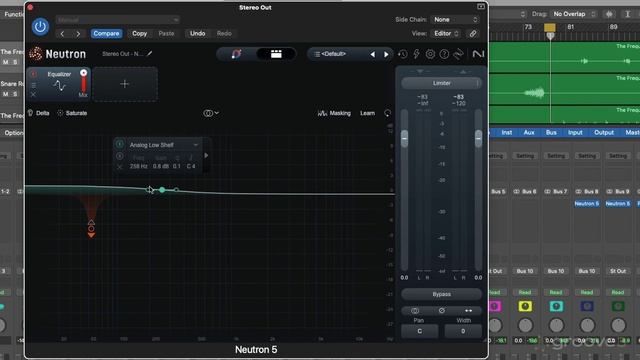Image resolution: width=640 pixels, height=360 pixels.
Task: Open the St Out output slot
Action: (x=618, y=271)
